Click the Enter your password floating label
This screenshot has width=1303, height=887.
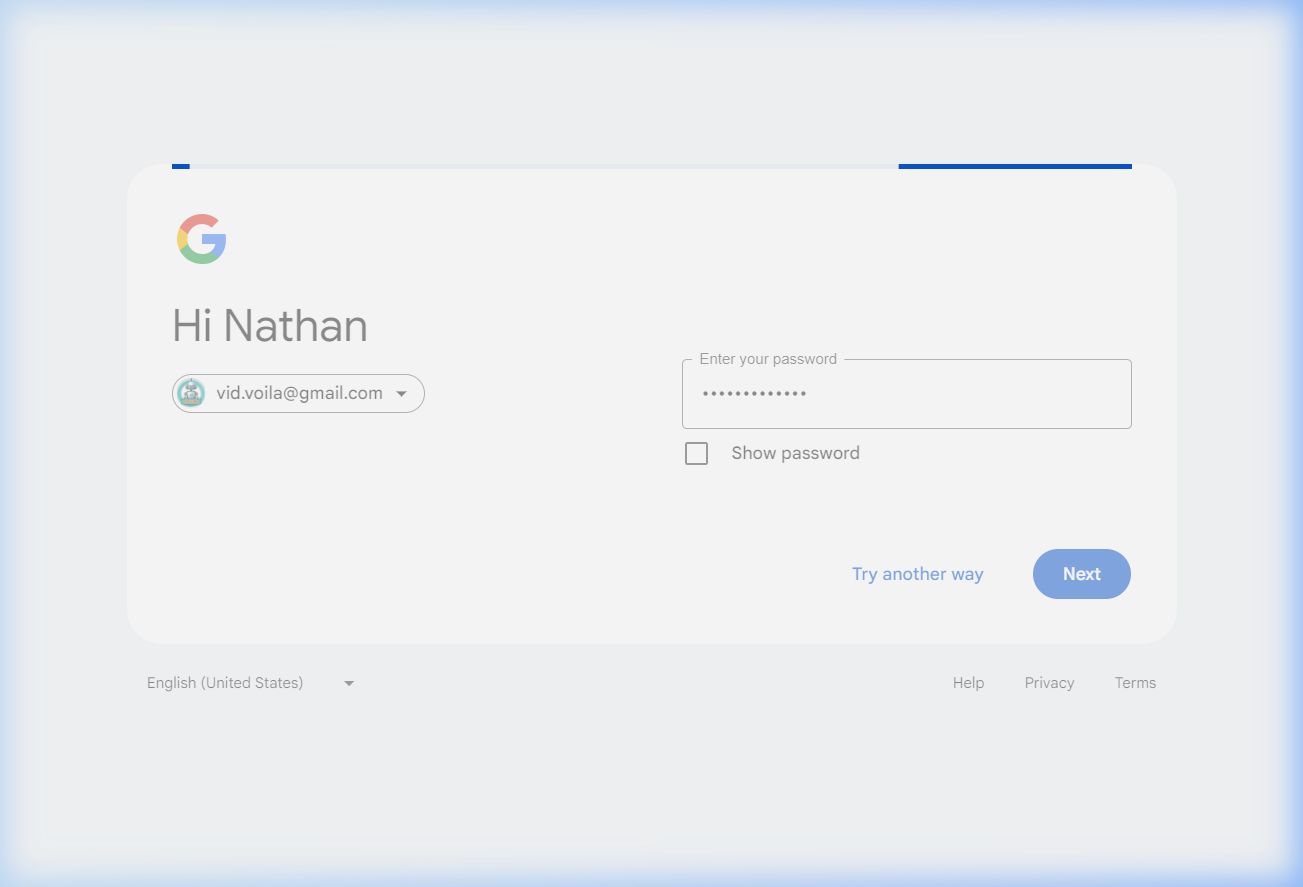tap(768, 359)
